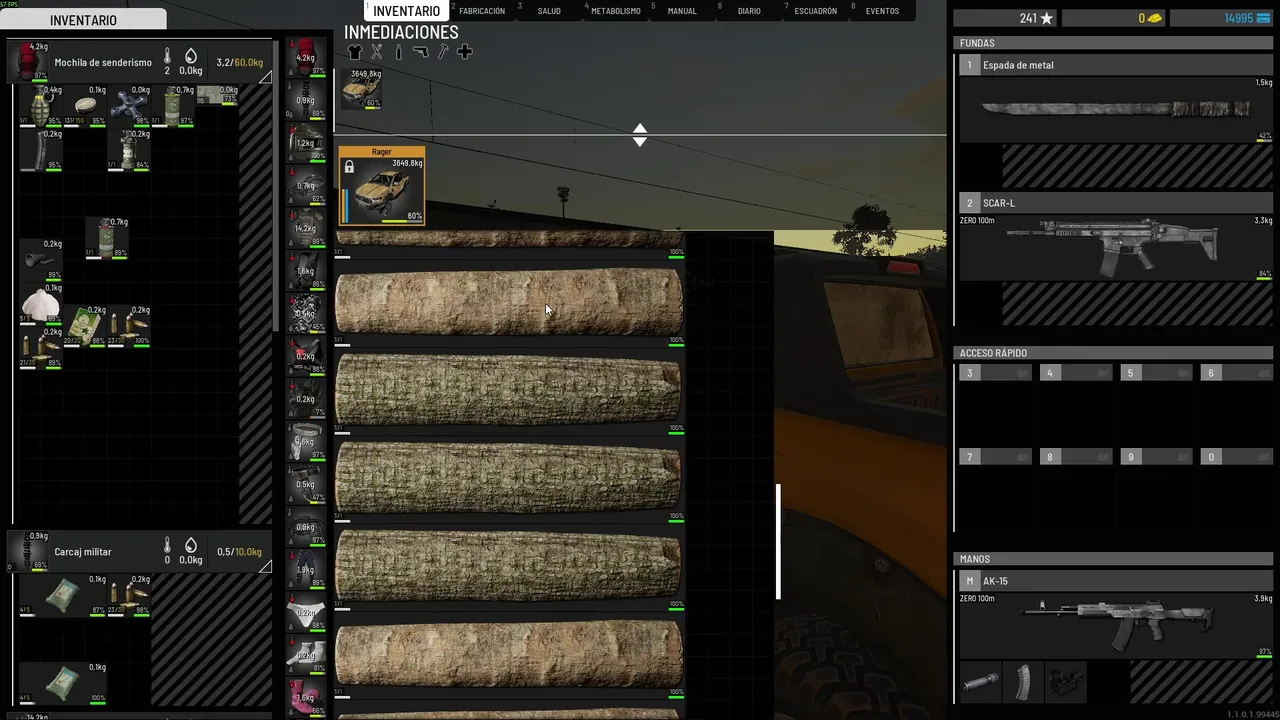Click fame points 241 star counter
Image resolution: width=1280 pixels, height=720 pixels.
(1006, 18)
